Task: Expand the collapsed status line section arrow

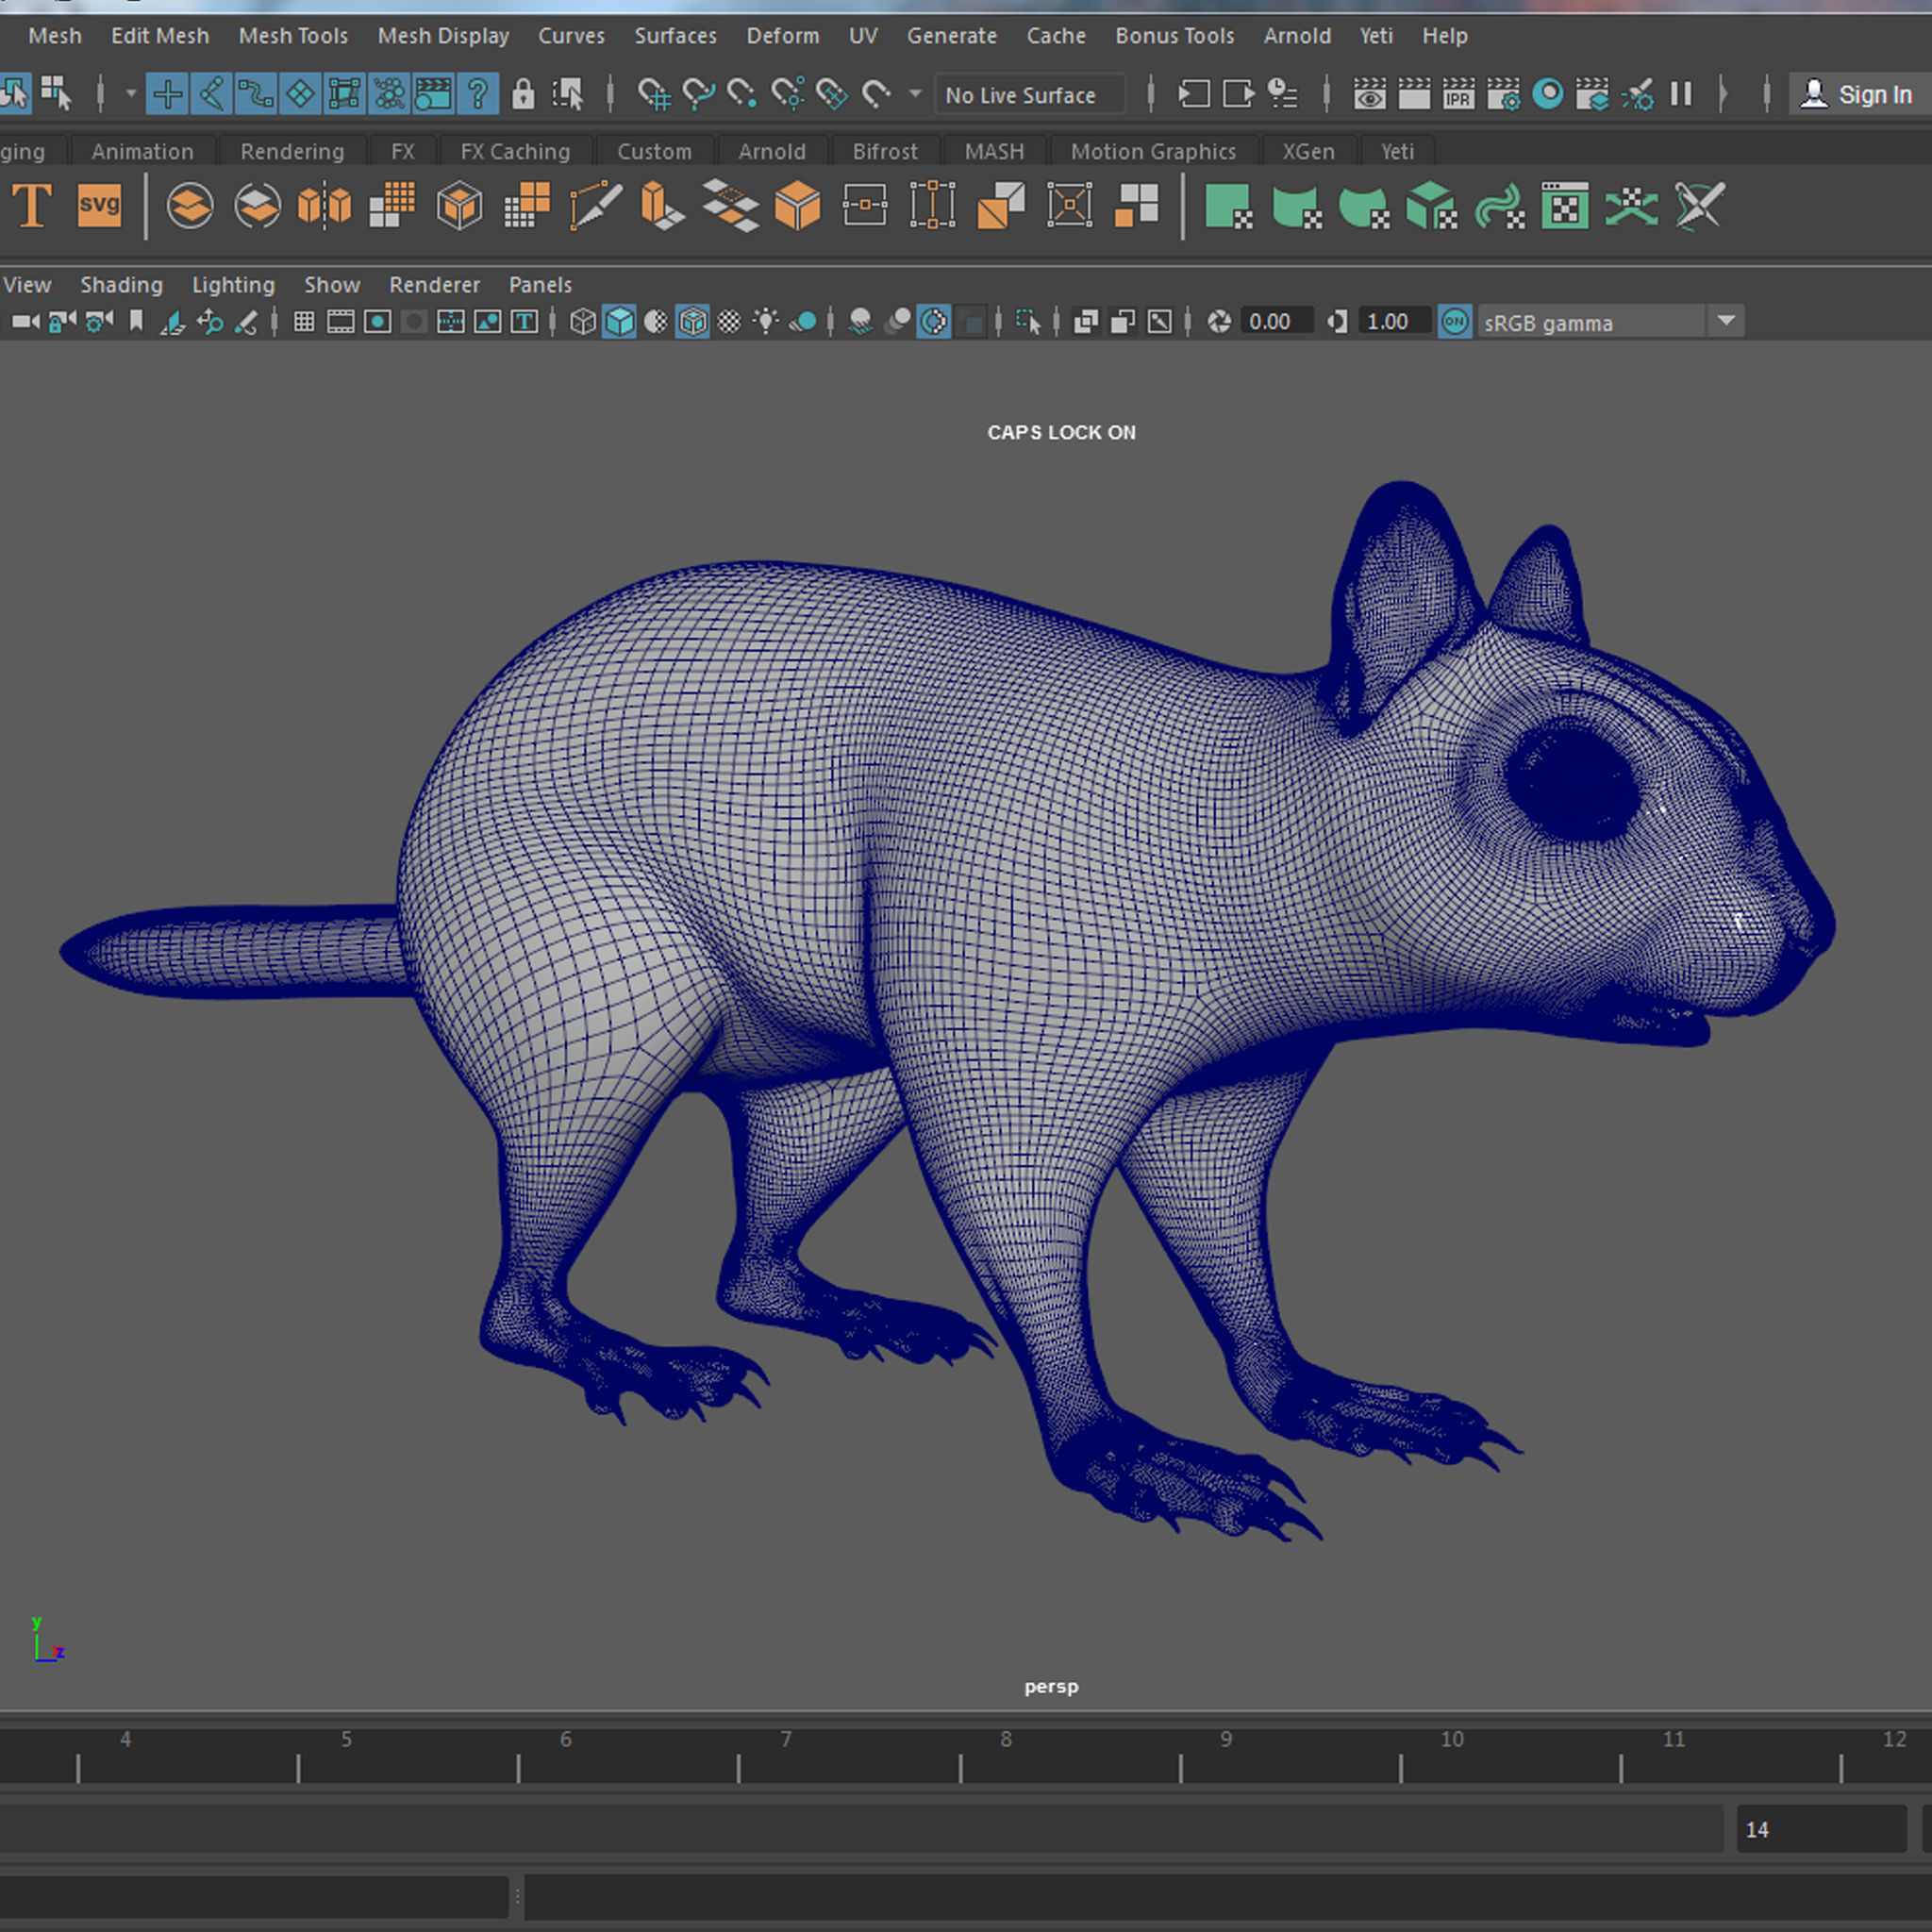Action: 1722,95
